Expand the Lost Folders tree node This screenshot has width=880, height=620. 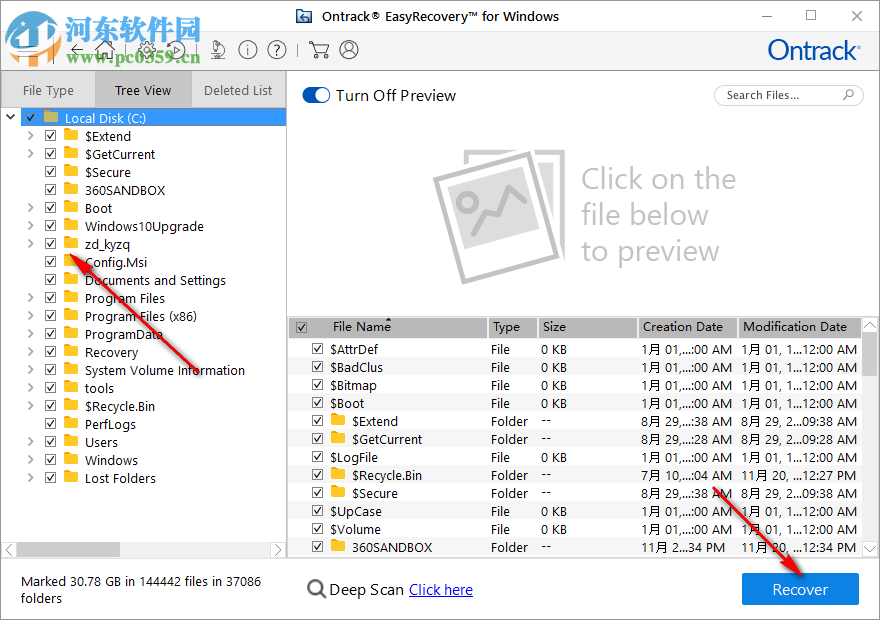click(x=31, y=477)
